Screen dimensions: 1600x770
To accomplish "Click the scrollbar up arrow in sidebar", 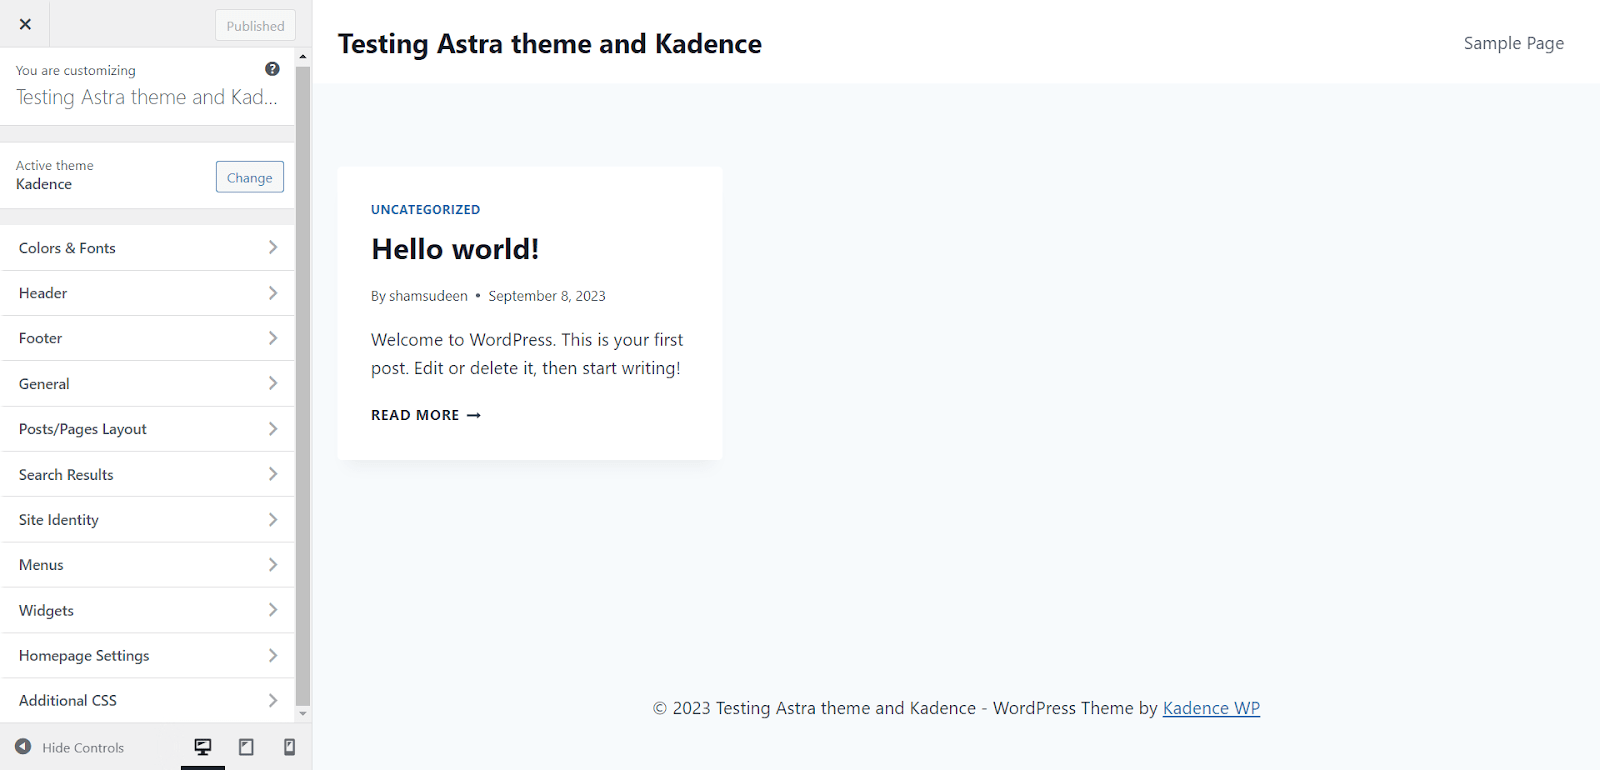I will pyautogui.click(x=303, y=57).
